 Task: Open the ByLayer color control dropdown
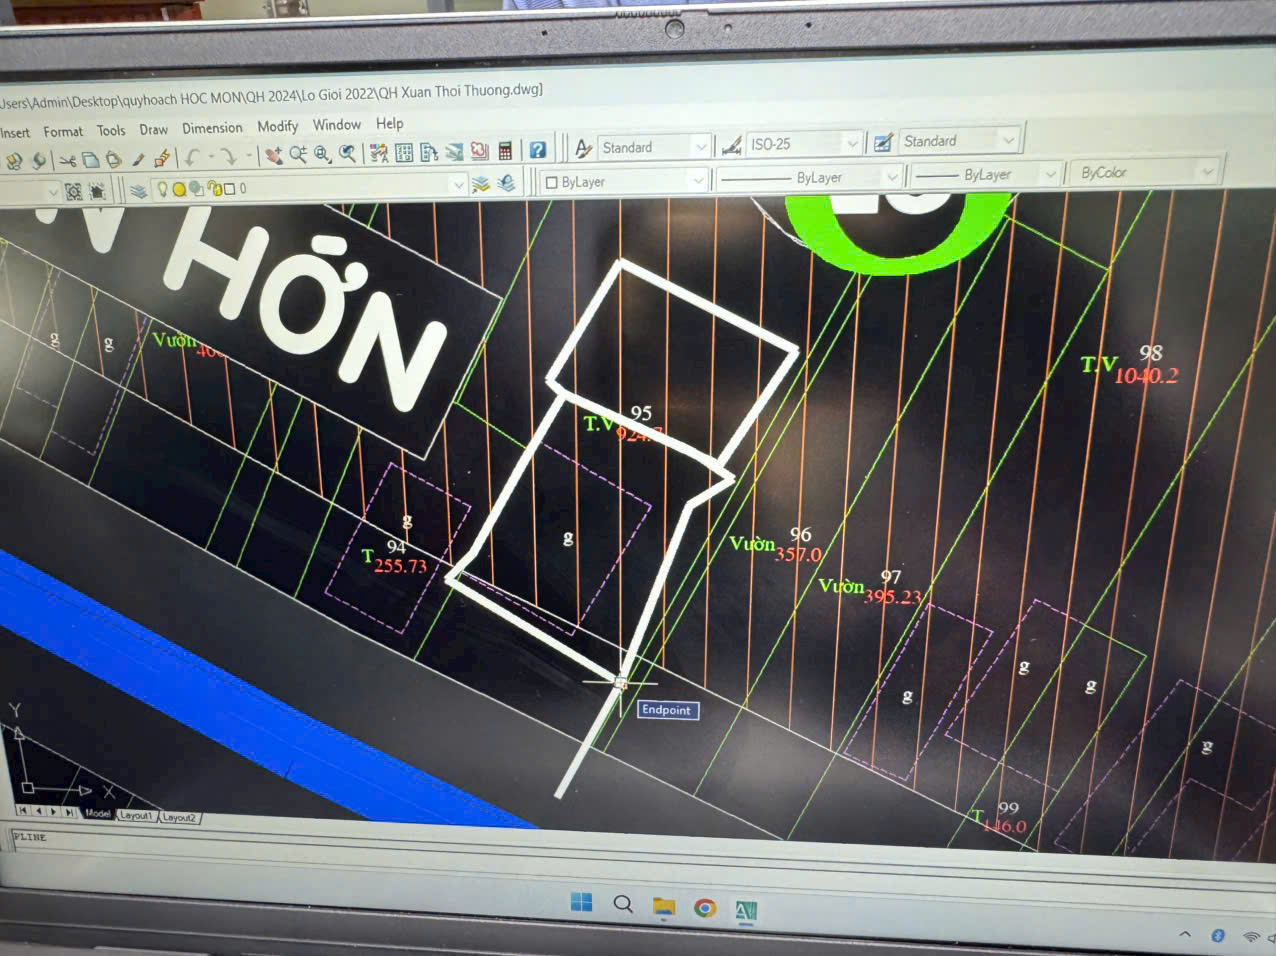(x=697, y=180)
